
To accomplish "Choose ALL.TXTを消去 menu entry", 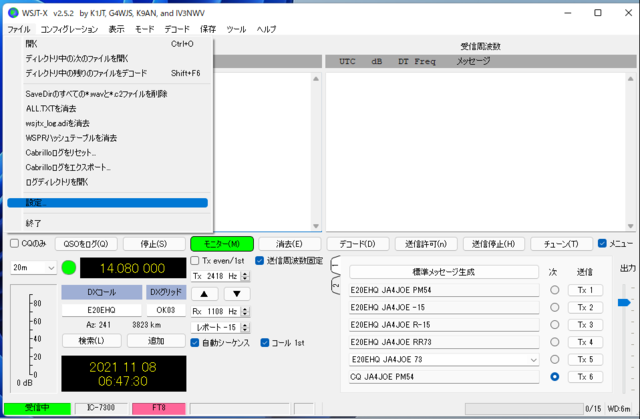I will click(x=107, y=109).
